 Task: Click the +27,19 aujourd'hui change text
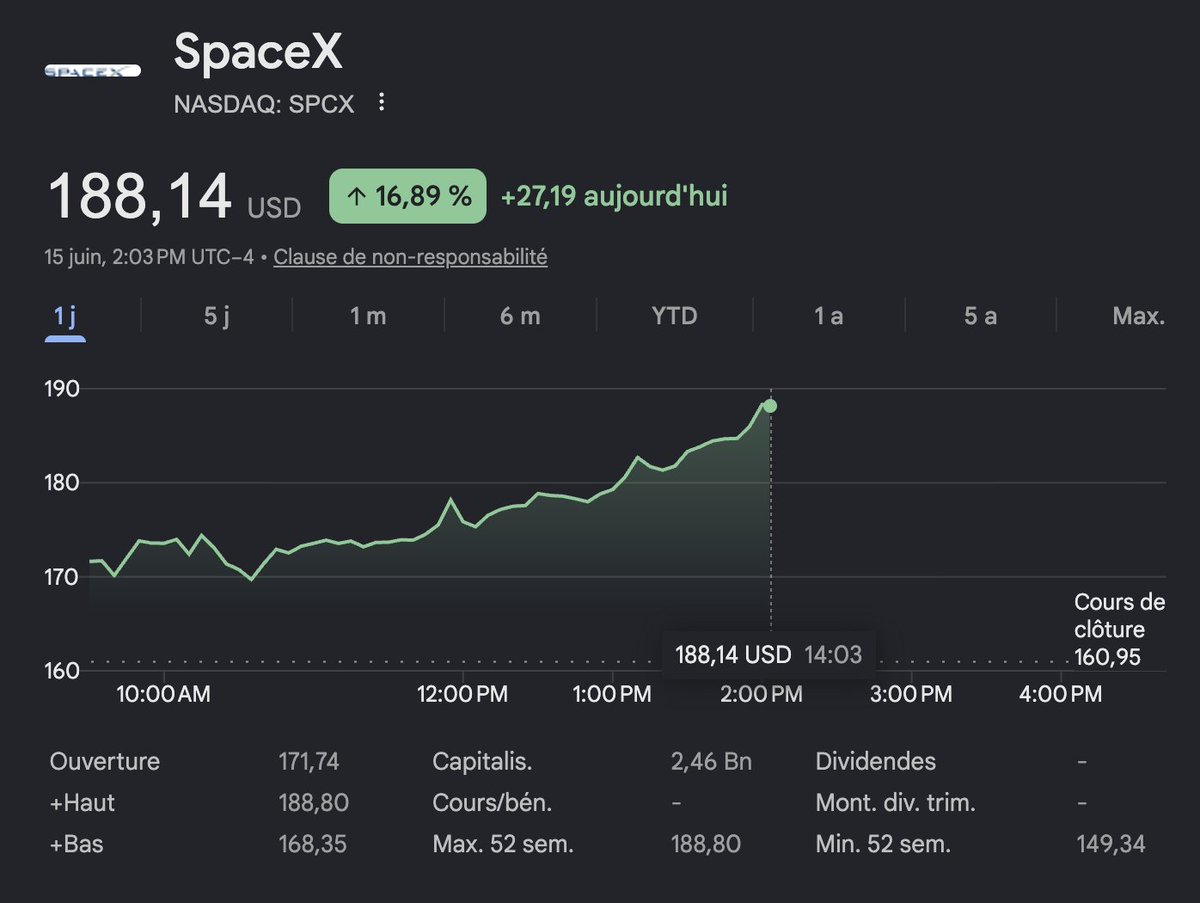point(614,196)
